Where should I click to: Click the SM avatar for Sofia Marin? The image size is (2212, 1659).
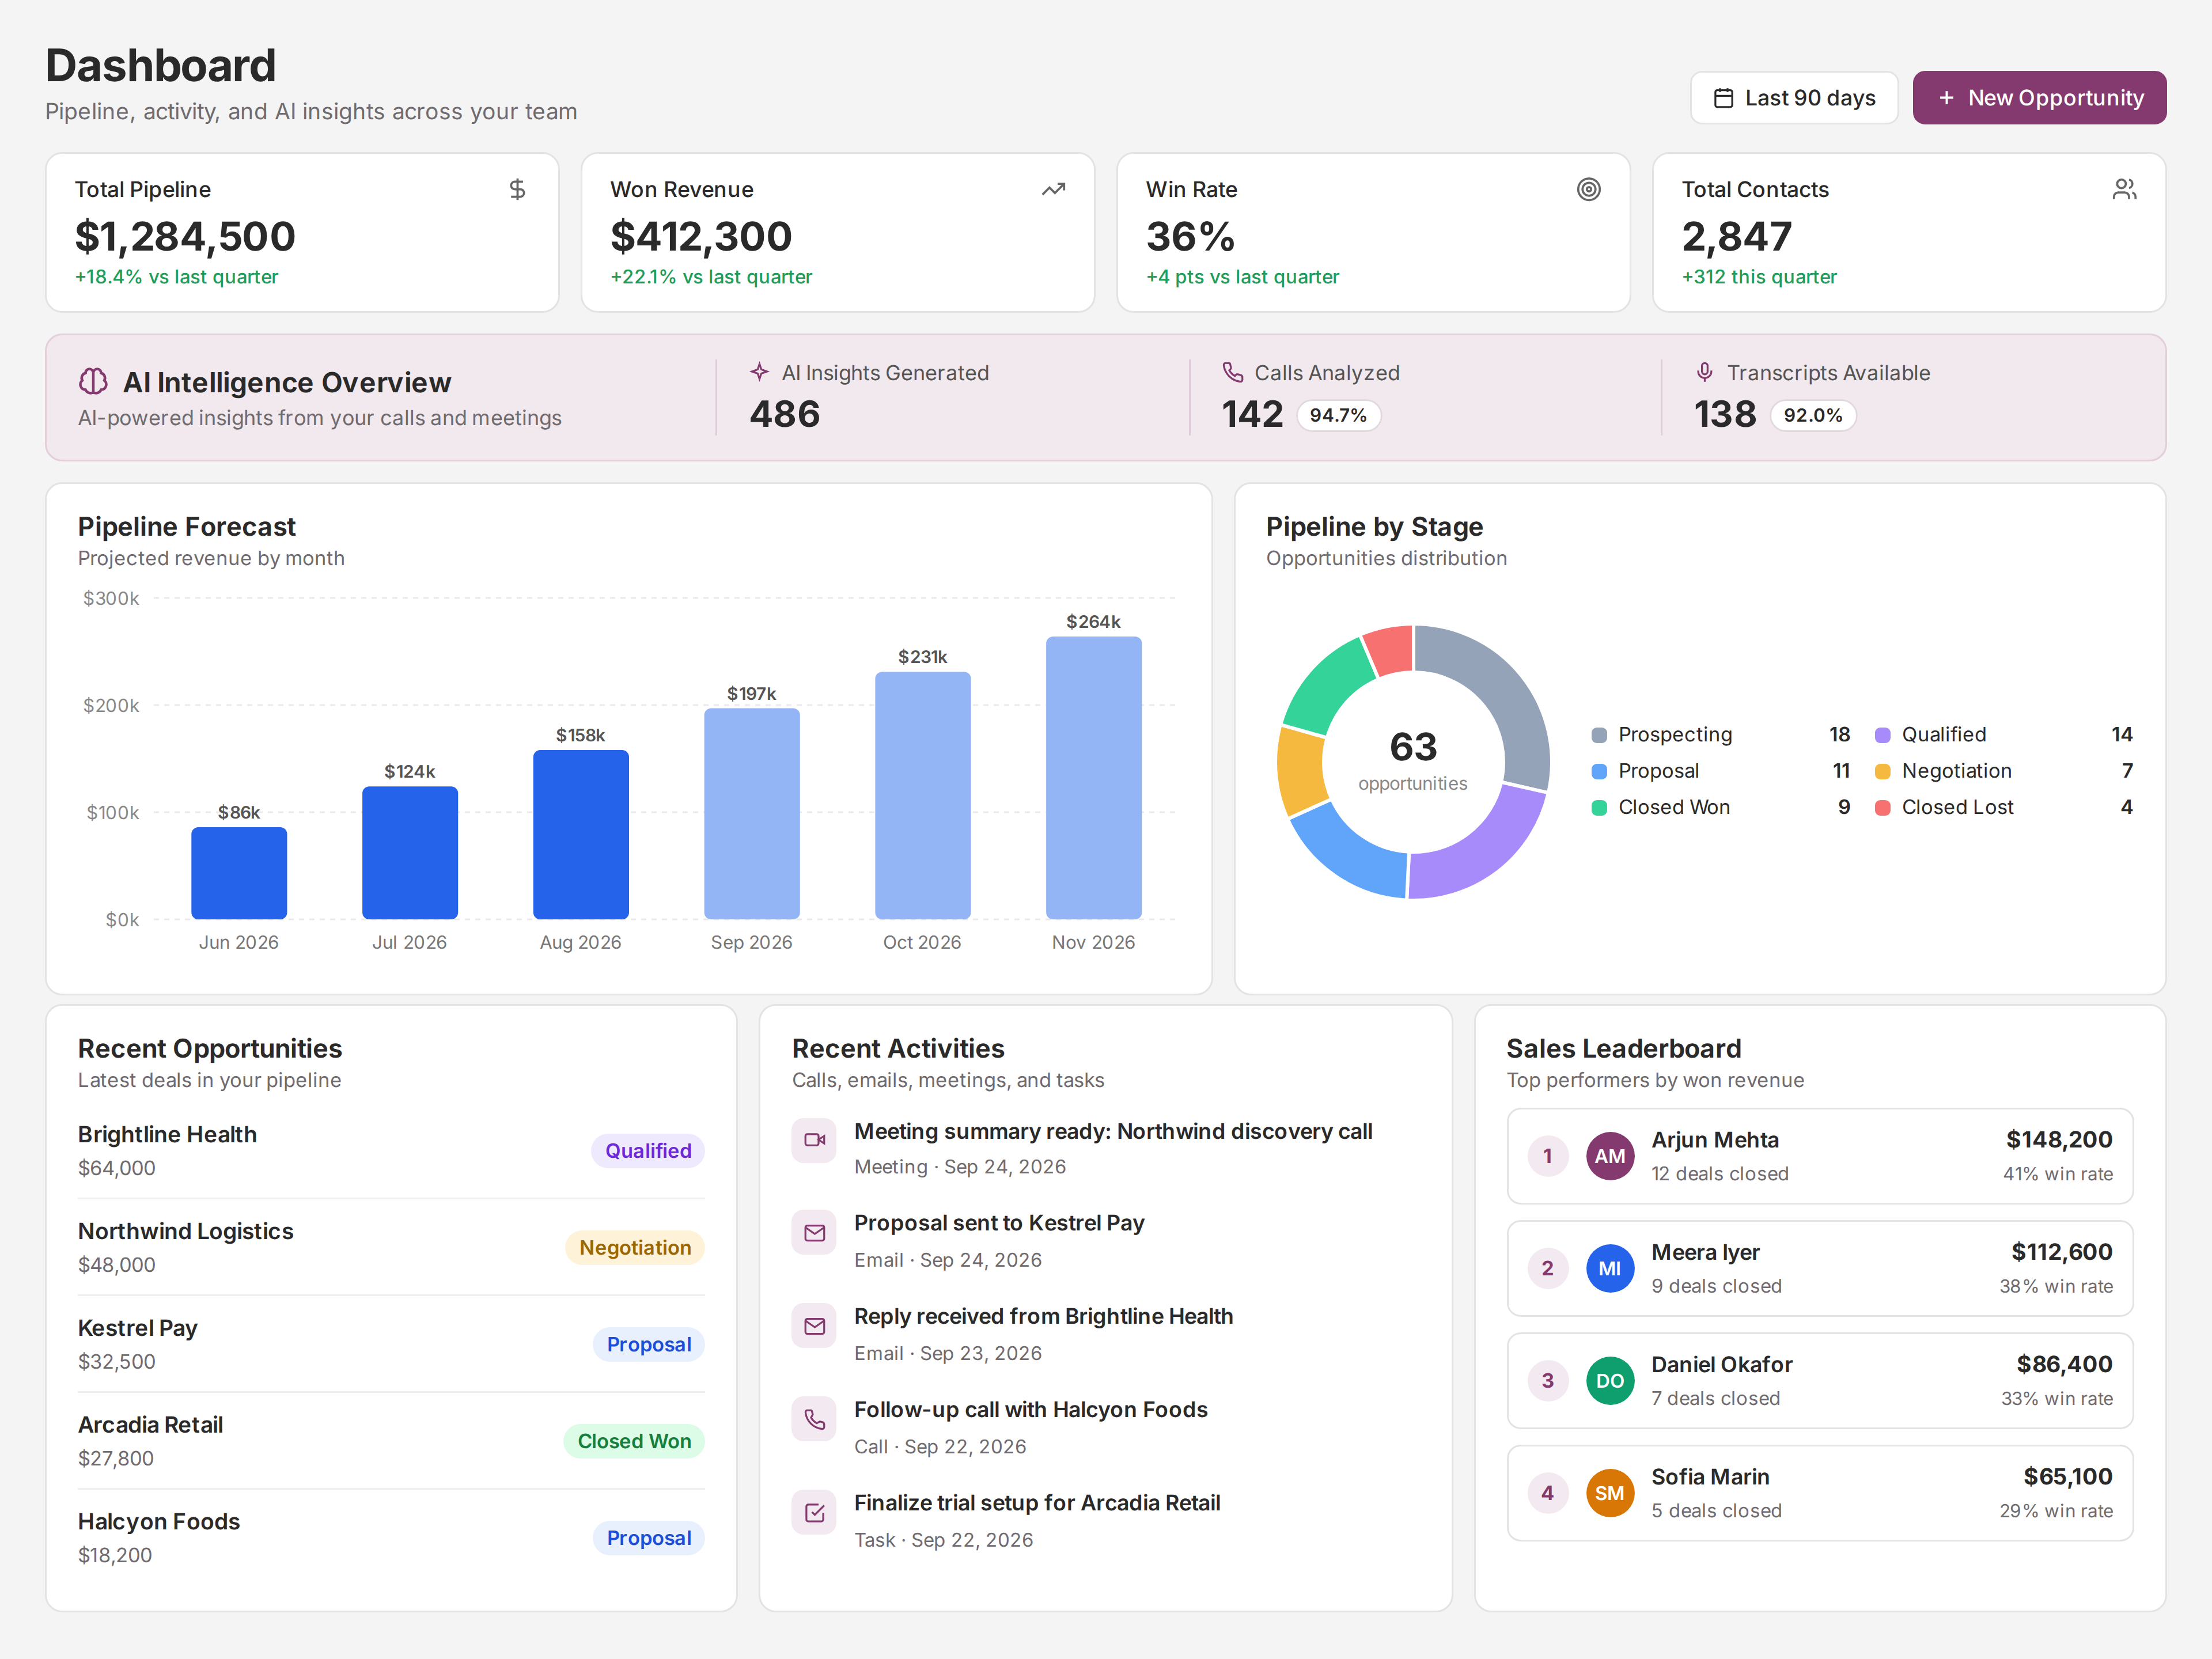1610,1493
